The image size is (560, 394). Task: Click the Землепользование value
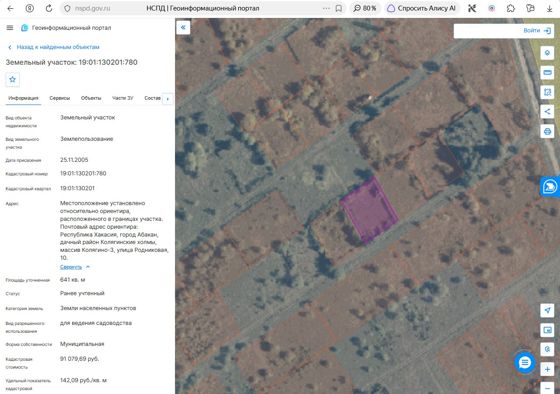tap(86, 139)
